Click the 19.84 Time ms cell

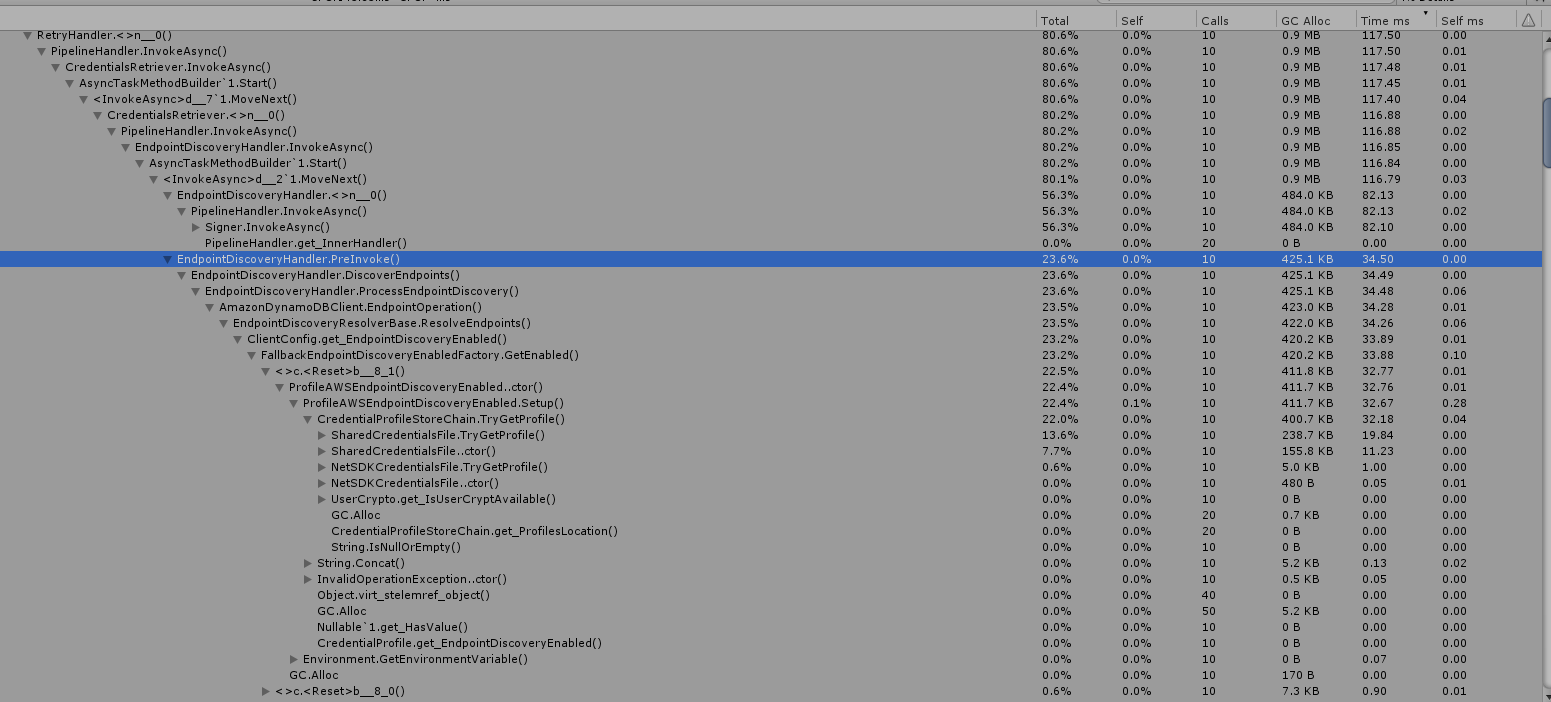(x=1377, y=435)
